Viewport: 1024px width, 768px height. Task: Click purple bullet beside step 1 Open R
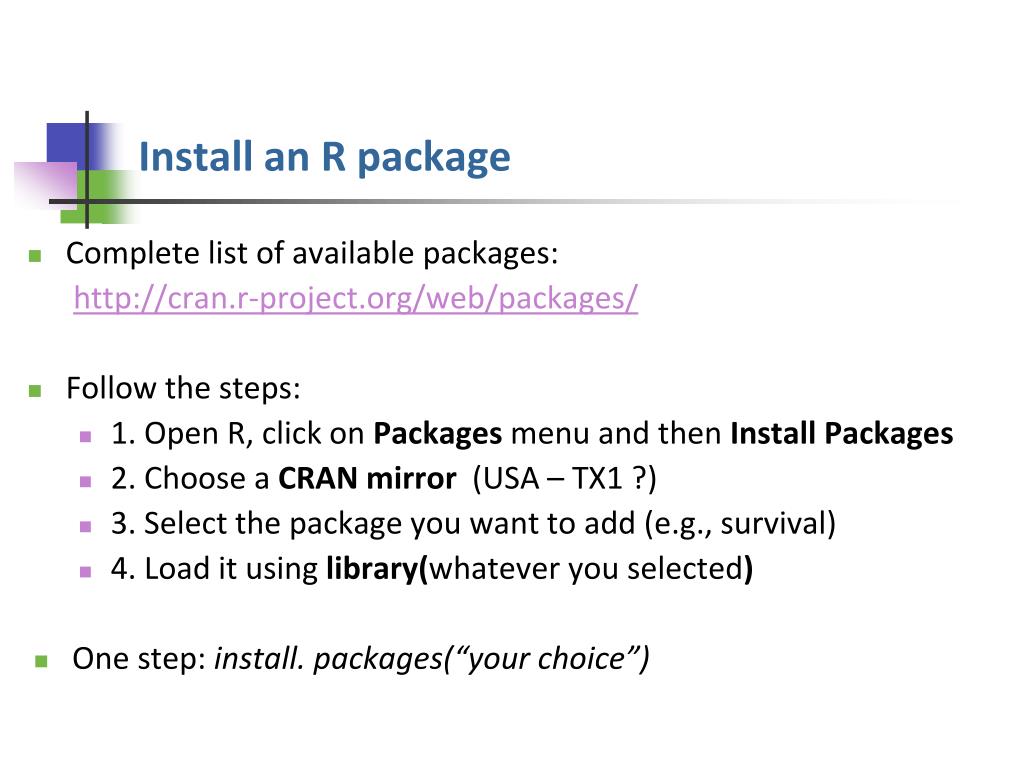pos(86,436)
